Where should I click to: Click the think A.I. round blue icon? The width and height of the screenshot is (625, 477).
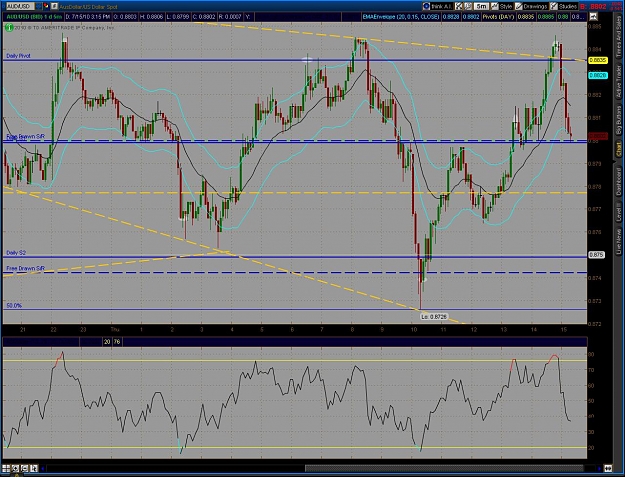tap(426, 6)
